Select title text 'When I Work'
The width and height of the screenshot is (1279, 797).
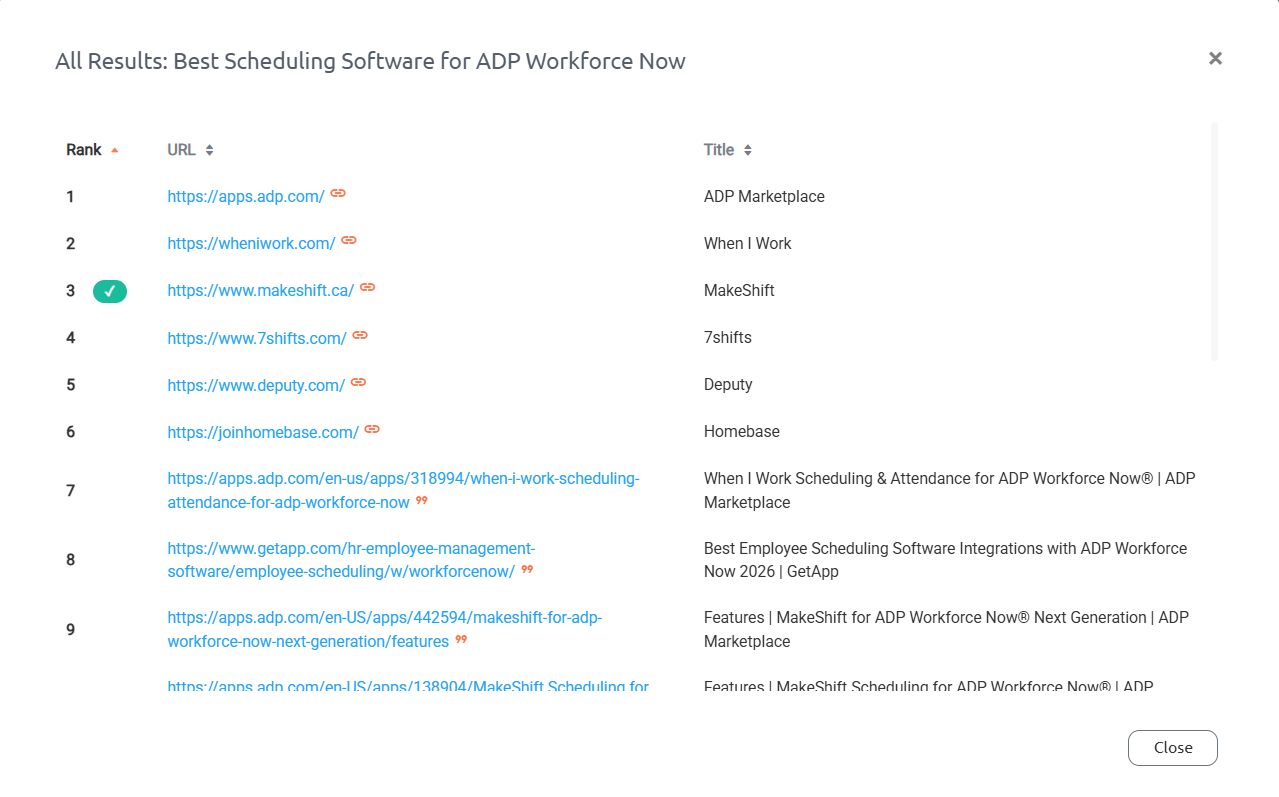point(747,244)
